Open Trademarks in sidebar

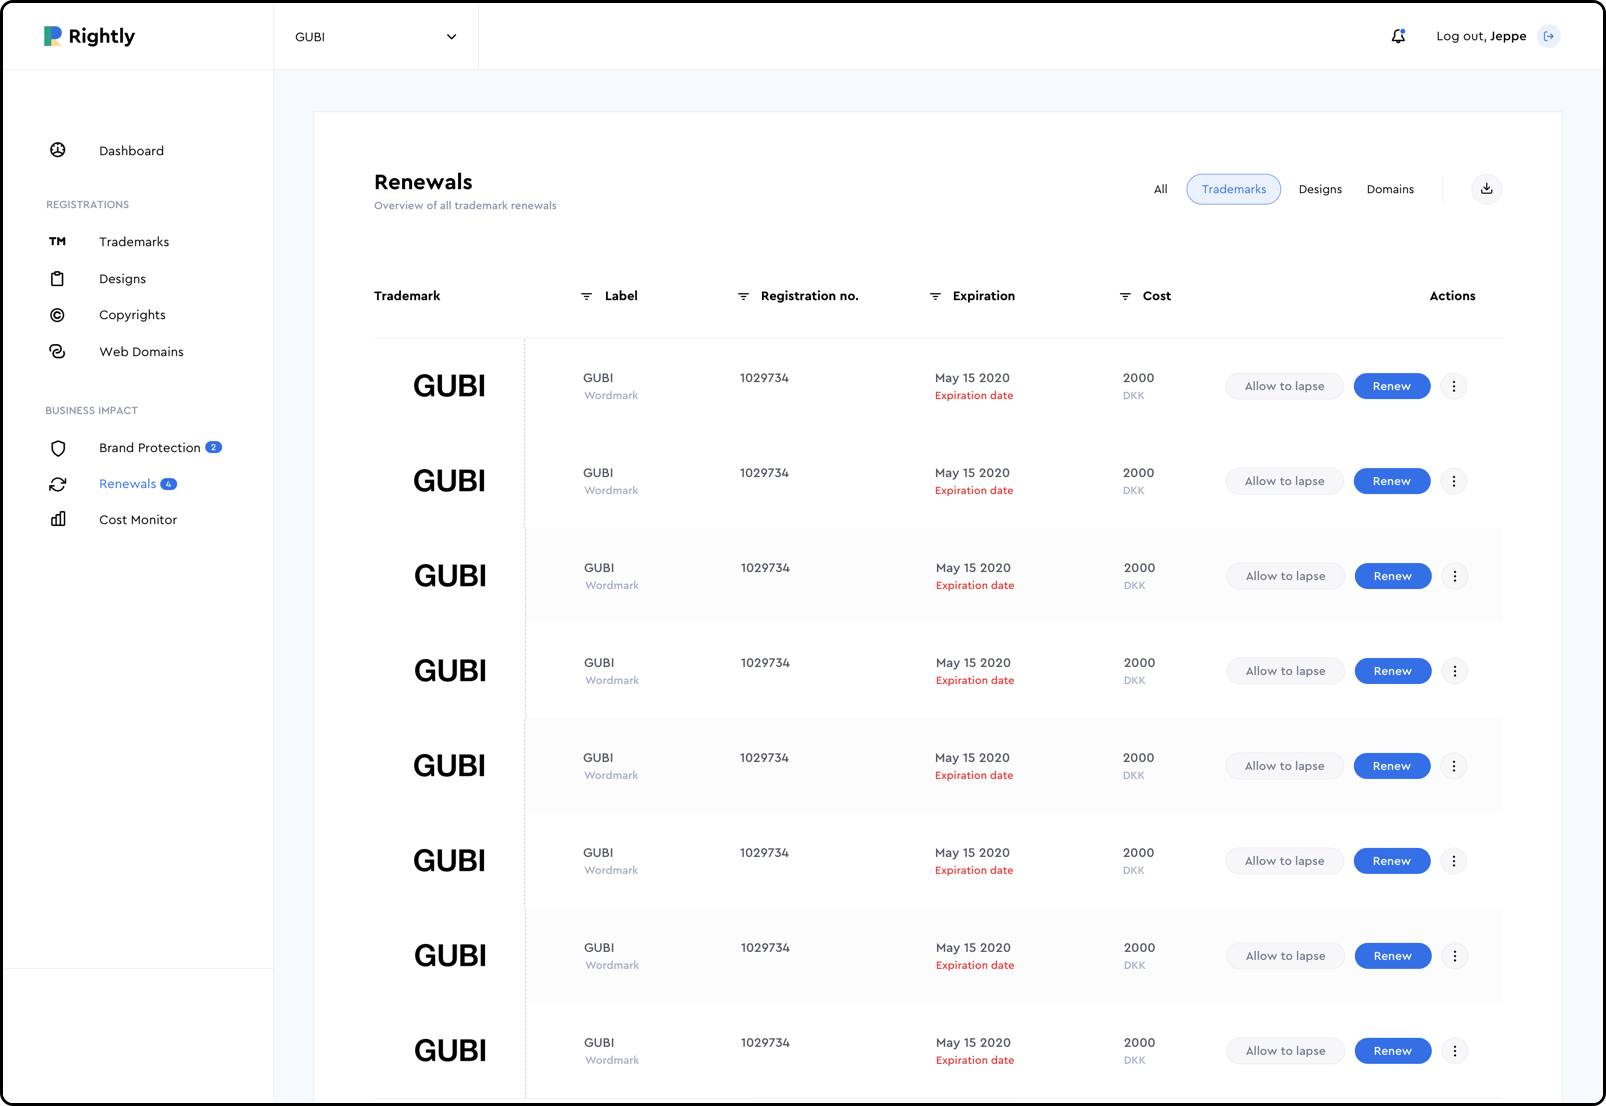[134, 242]
